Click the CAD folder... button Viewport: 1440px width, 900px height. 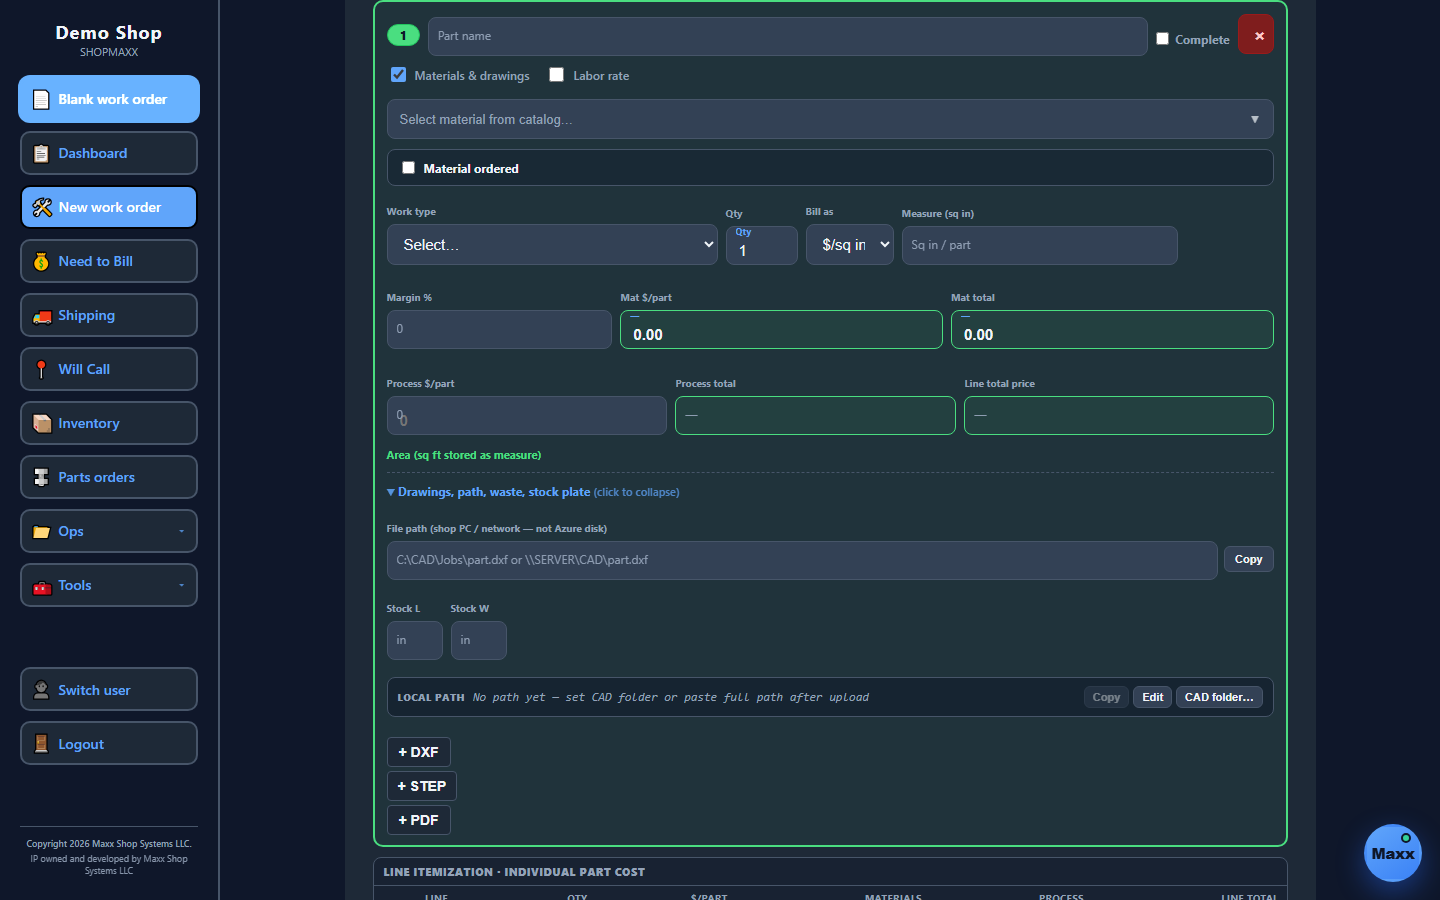pos(1219,697)
